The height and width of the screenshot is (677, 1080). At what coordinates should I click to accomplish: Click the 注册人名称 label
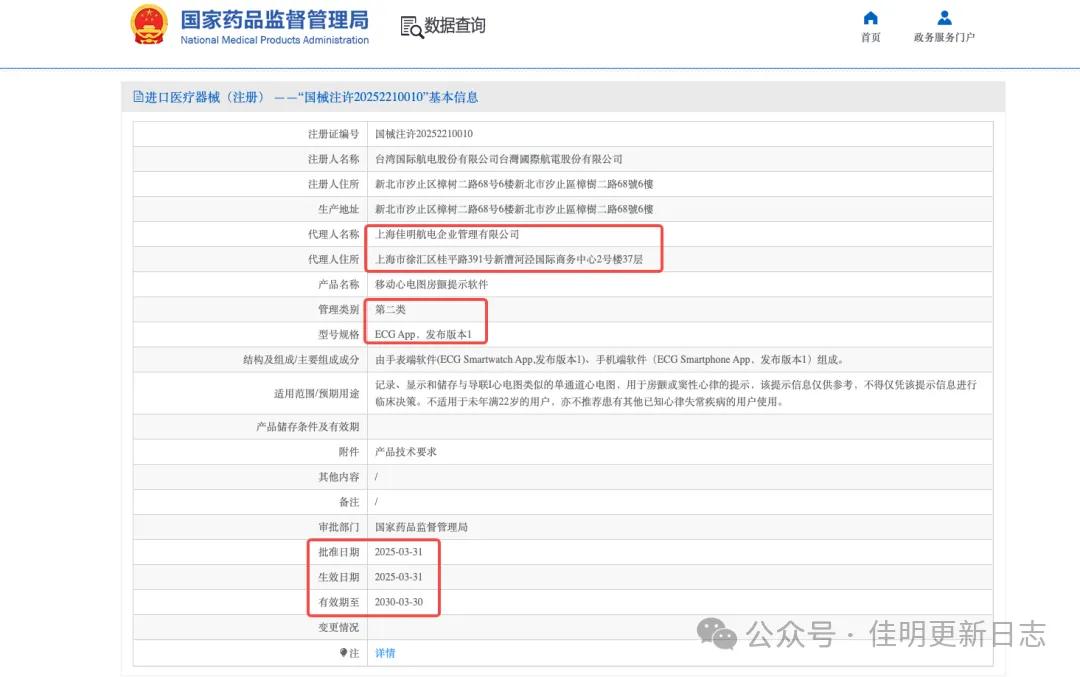pyautogui.click(x=333, y=159)
